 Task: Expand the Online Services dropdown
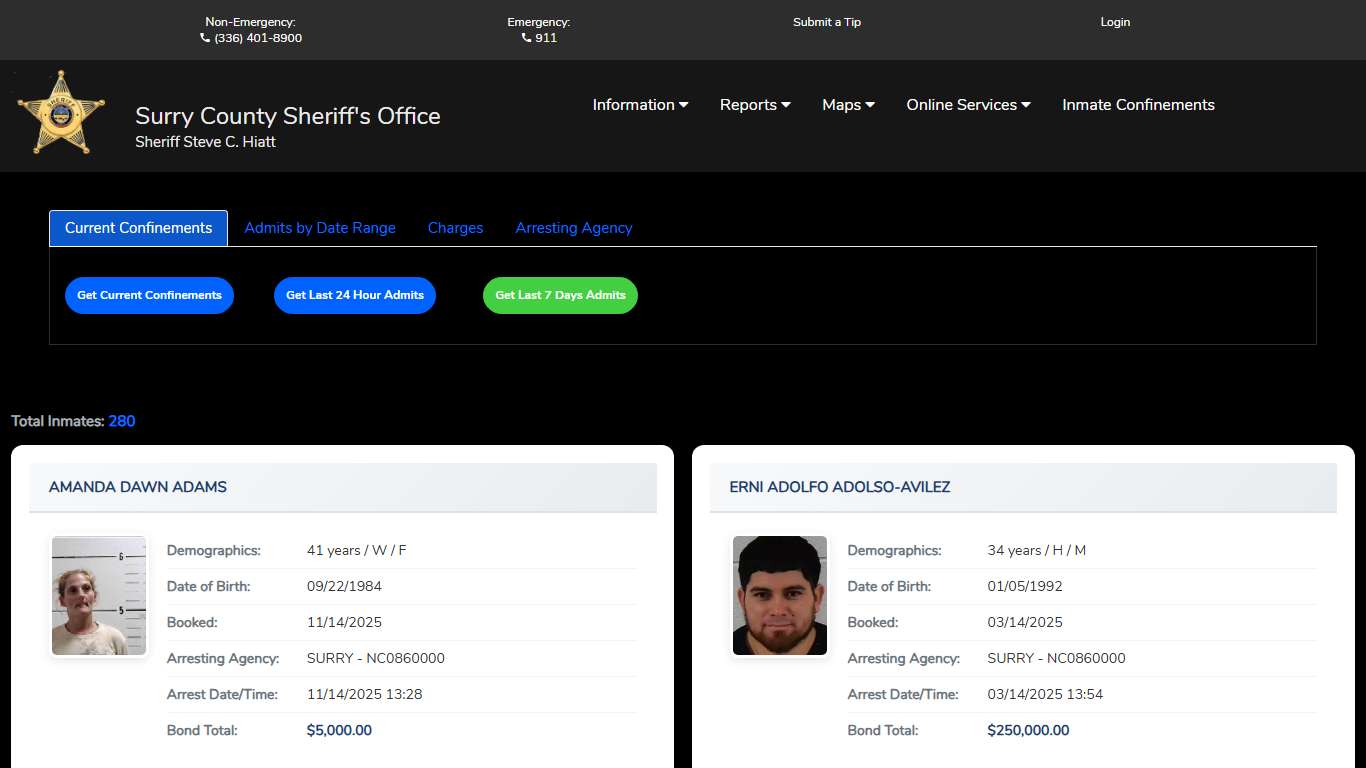pos(968,105)
